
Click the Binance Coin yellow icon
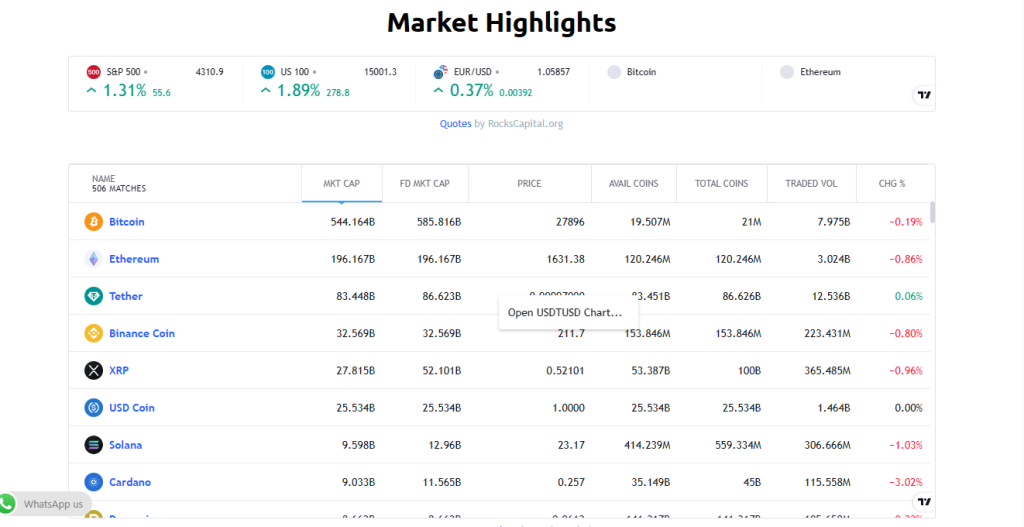click(x=93, y=333)
